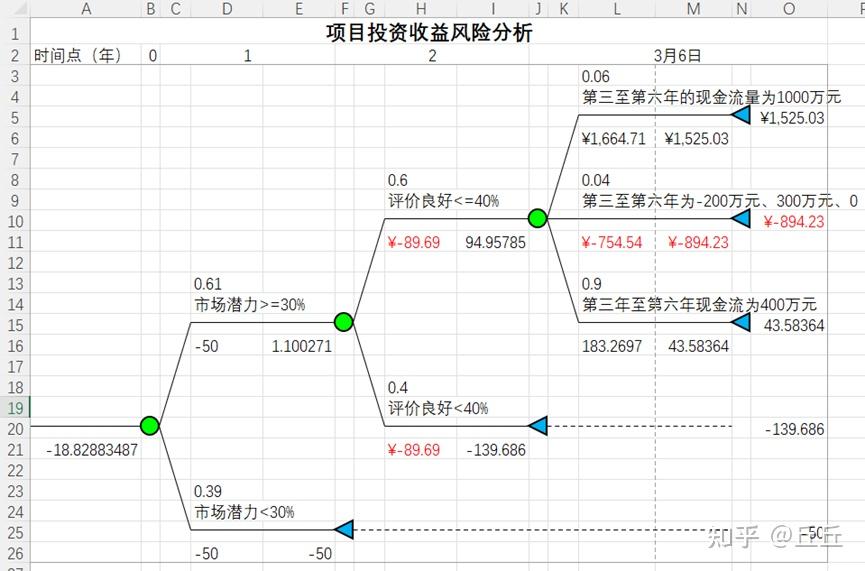Click probability value 0.6
865x571 pixels.
point(397,180)
